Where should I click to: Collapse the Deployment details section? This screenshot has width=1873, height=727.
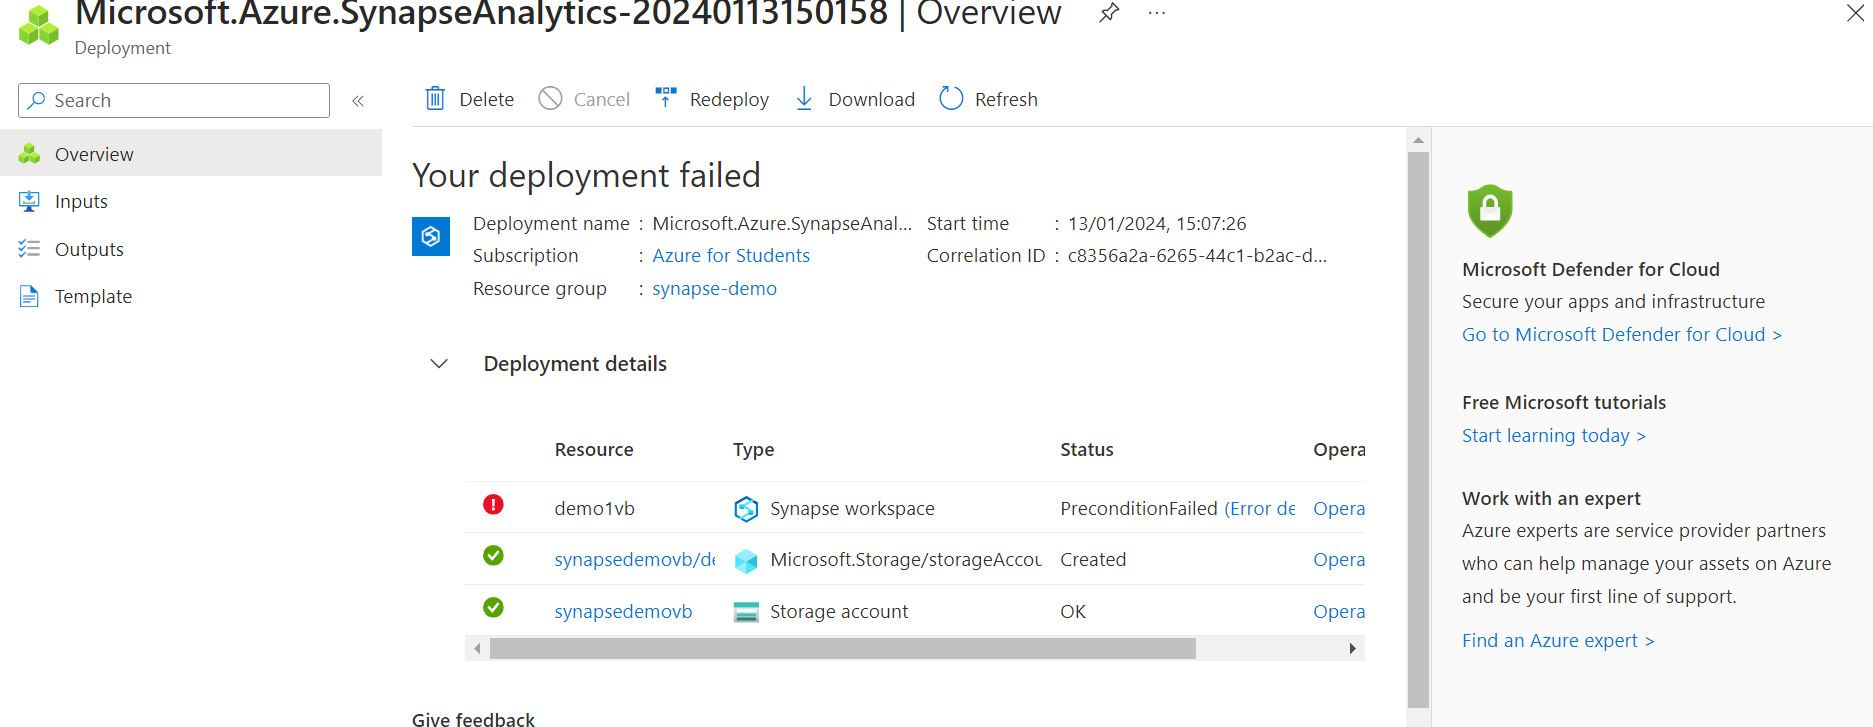[x=439, y=363]
